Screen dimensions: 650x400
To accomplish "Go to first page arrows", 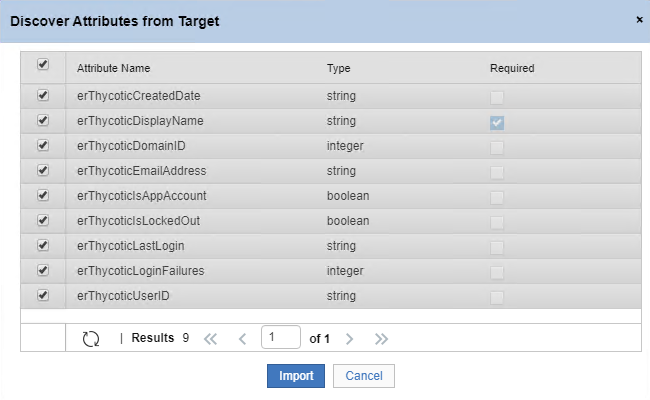I will click(x=211, y=339).
